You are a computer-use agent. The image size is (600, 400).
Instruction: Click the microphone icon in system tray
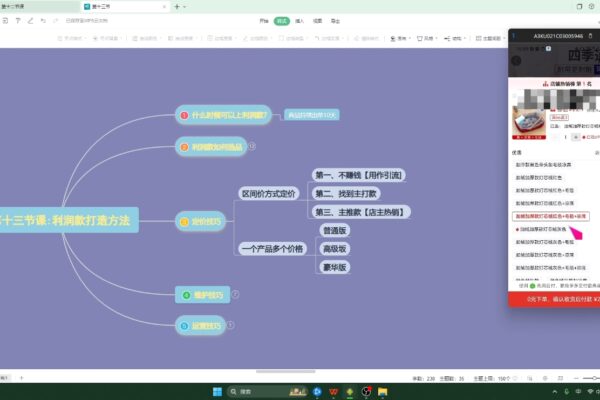[x=567, y=392]
